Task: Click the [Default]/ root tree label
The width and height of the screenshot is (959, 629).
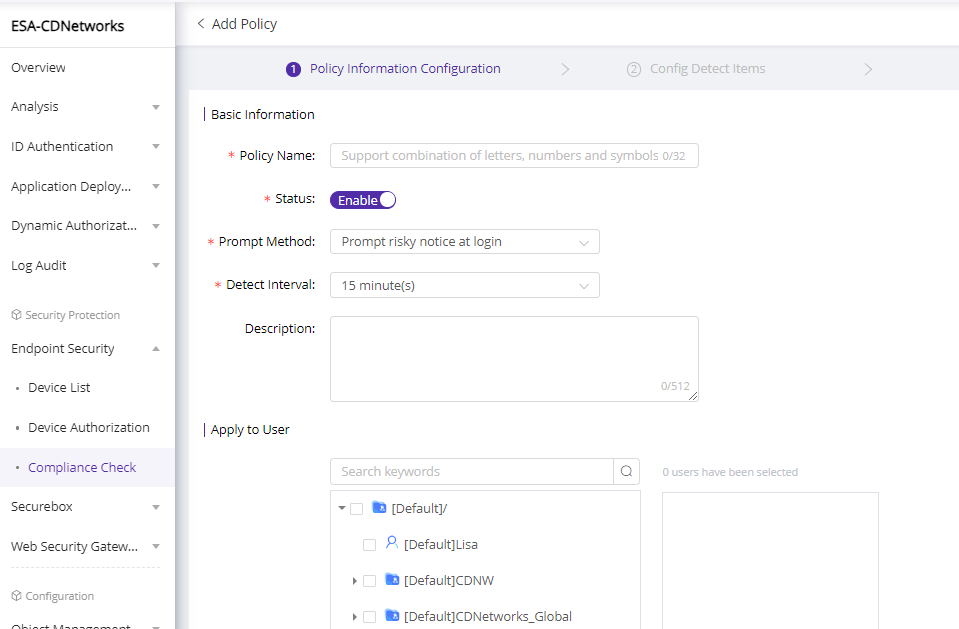Action: tap(419, 508)
